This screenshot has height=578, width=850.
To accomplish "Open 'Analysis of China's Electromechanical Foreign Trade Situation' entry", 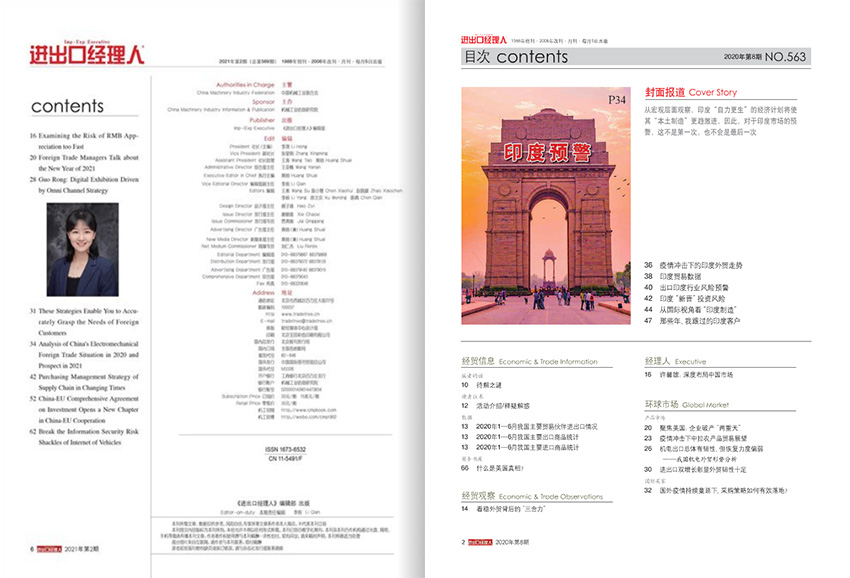I will click(84, 355).
